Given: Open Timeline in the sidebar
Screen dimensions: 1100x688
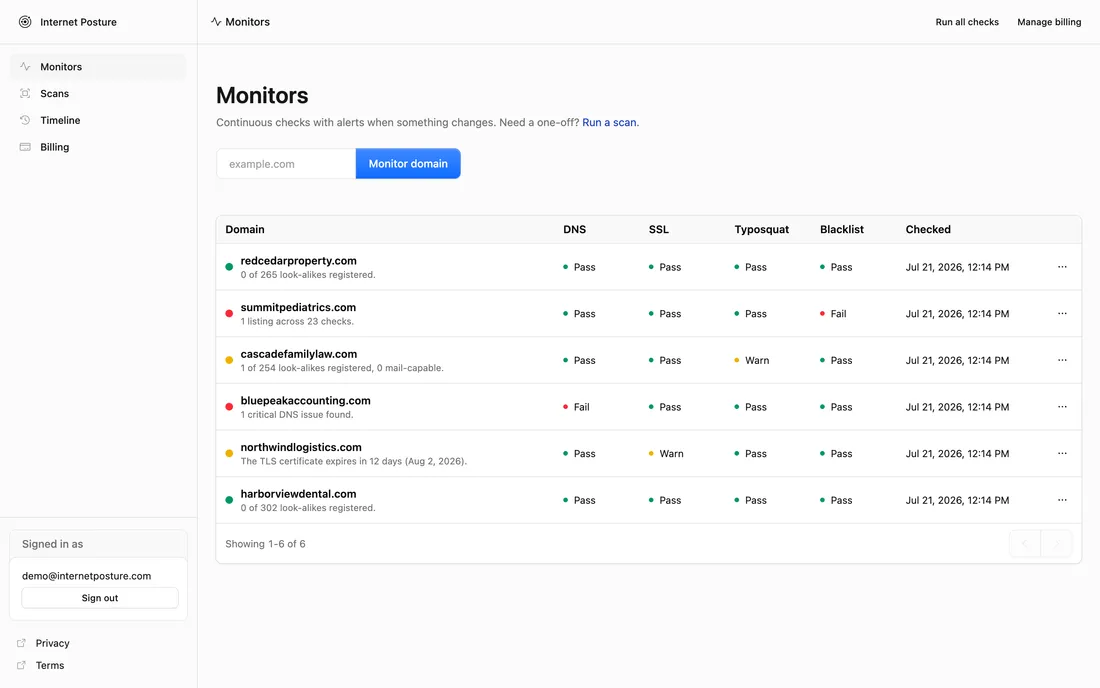Looking at the screenshot, I should pyautogui.click(x=98, y=120).
